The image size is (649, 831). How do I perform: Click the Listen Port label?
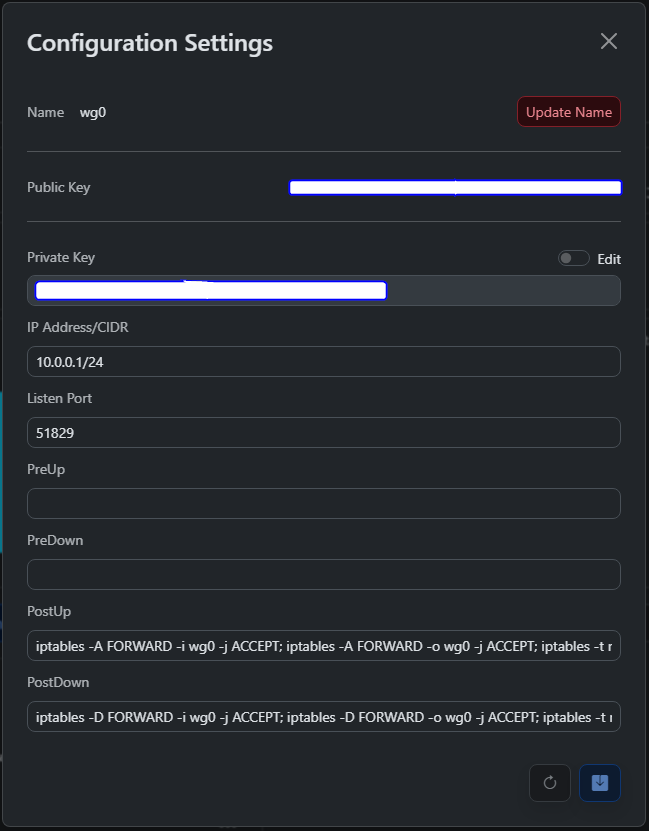pos(59,398)
